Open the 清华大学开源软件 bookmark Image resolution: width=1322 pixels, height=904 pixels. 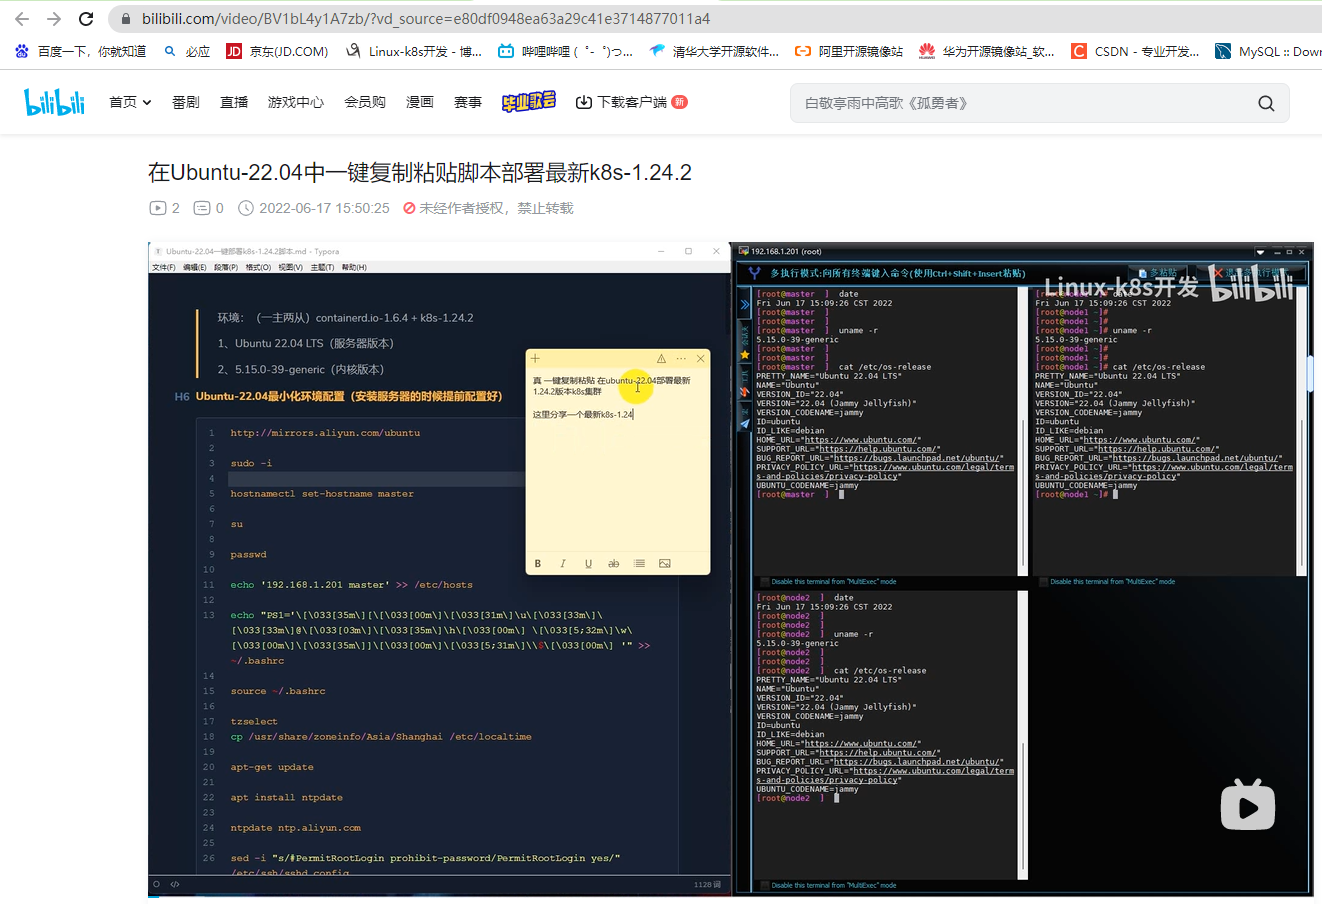coord(713,51)
